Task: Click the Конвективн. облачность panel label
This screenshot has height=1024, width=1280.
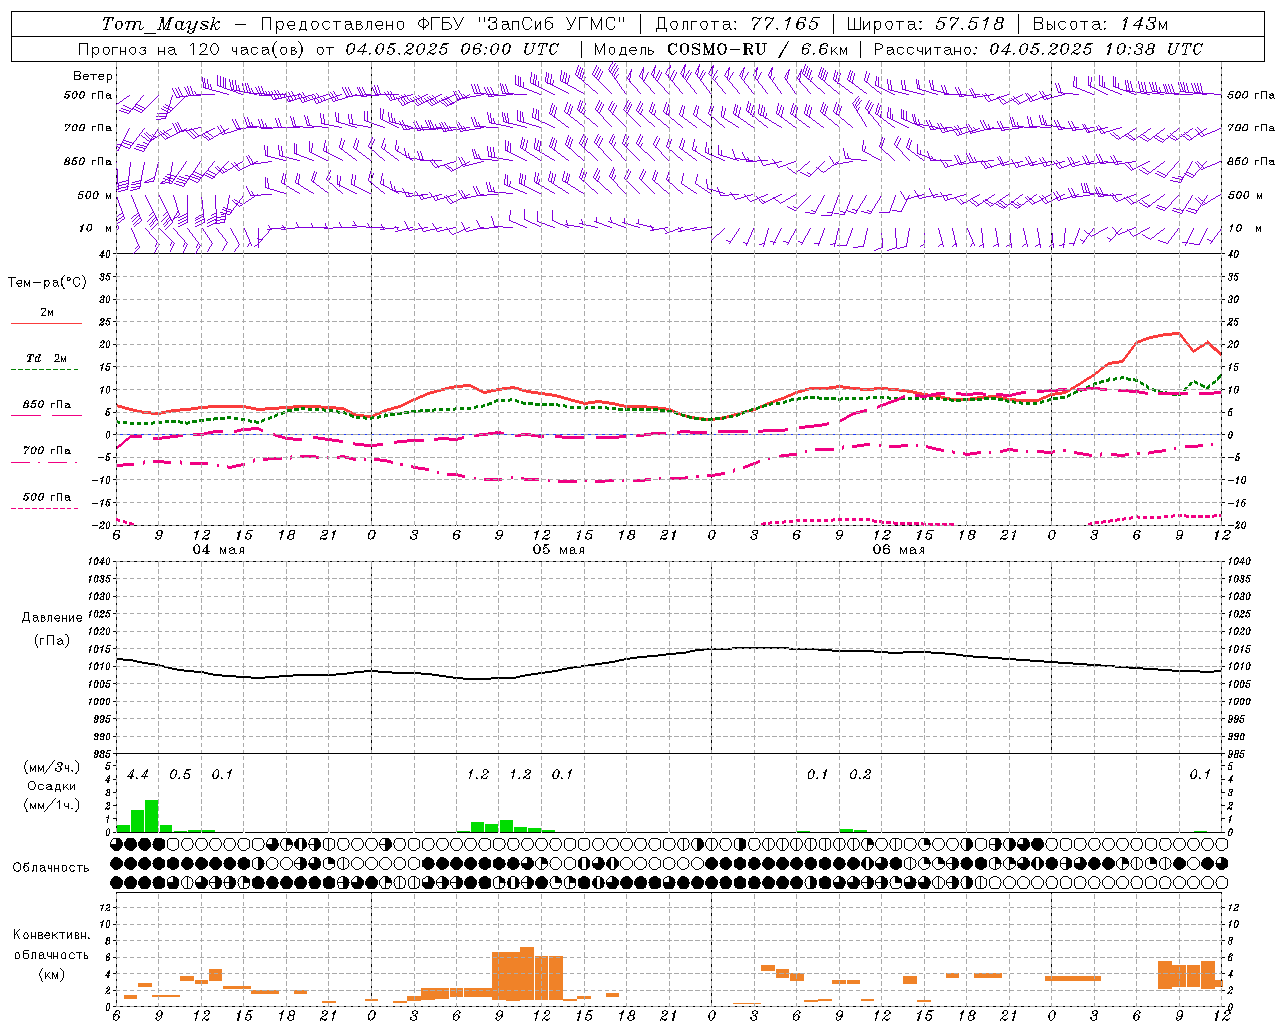Action: pos(51,945)
